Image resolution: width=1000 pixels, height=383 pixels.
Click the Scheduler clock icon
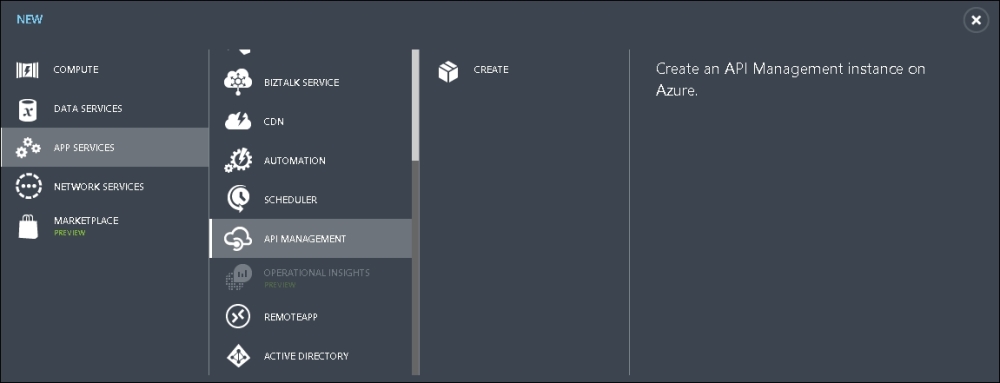click(x=238, y=199)
